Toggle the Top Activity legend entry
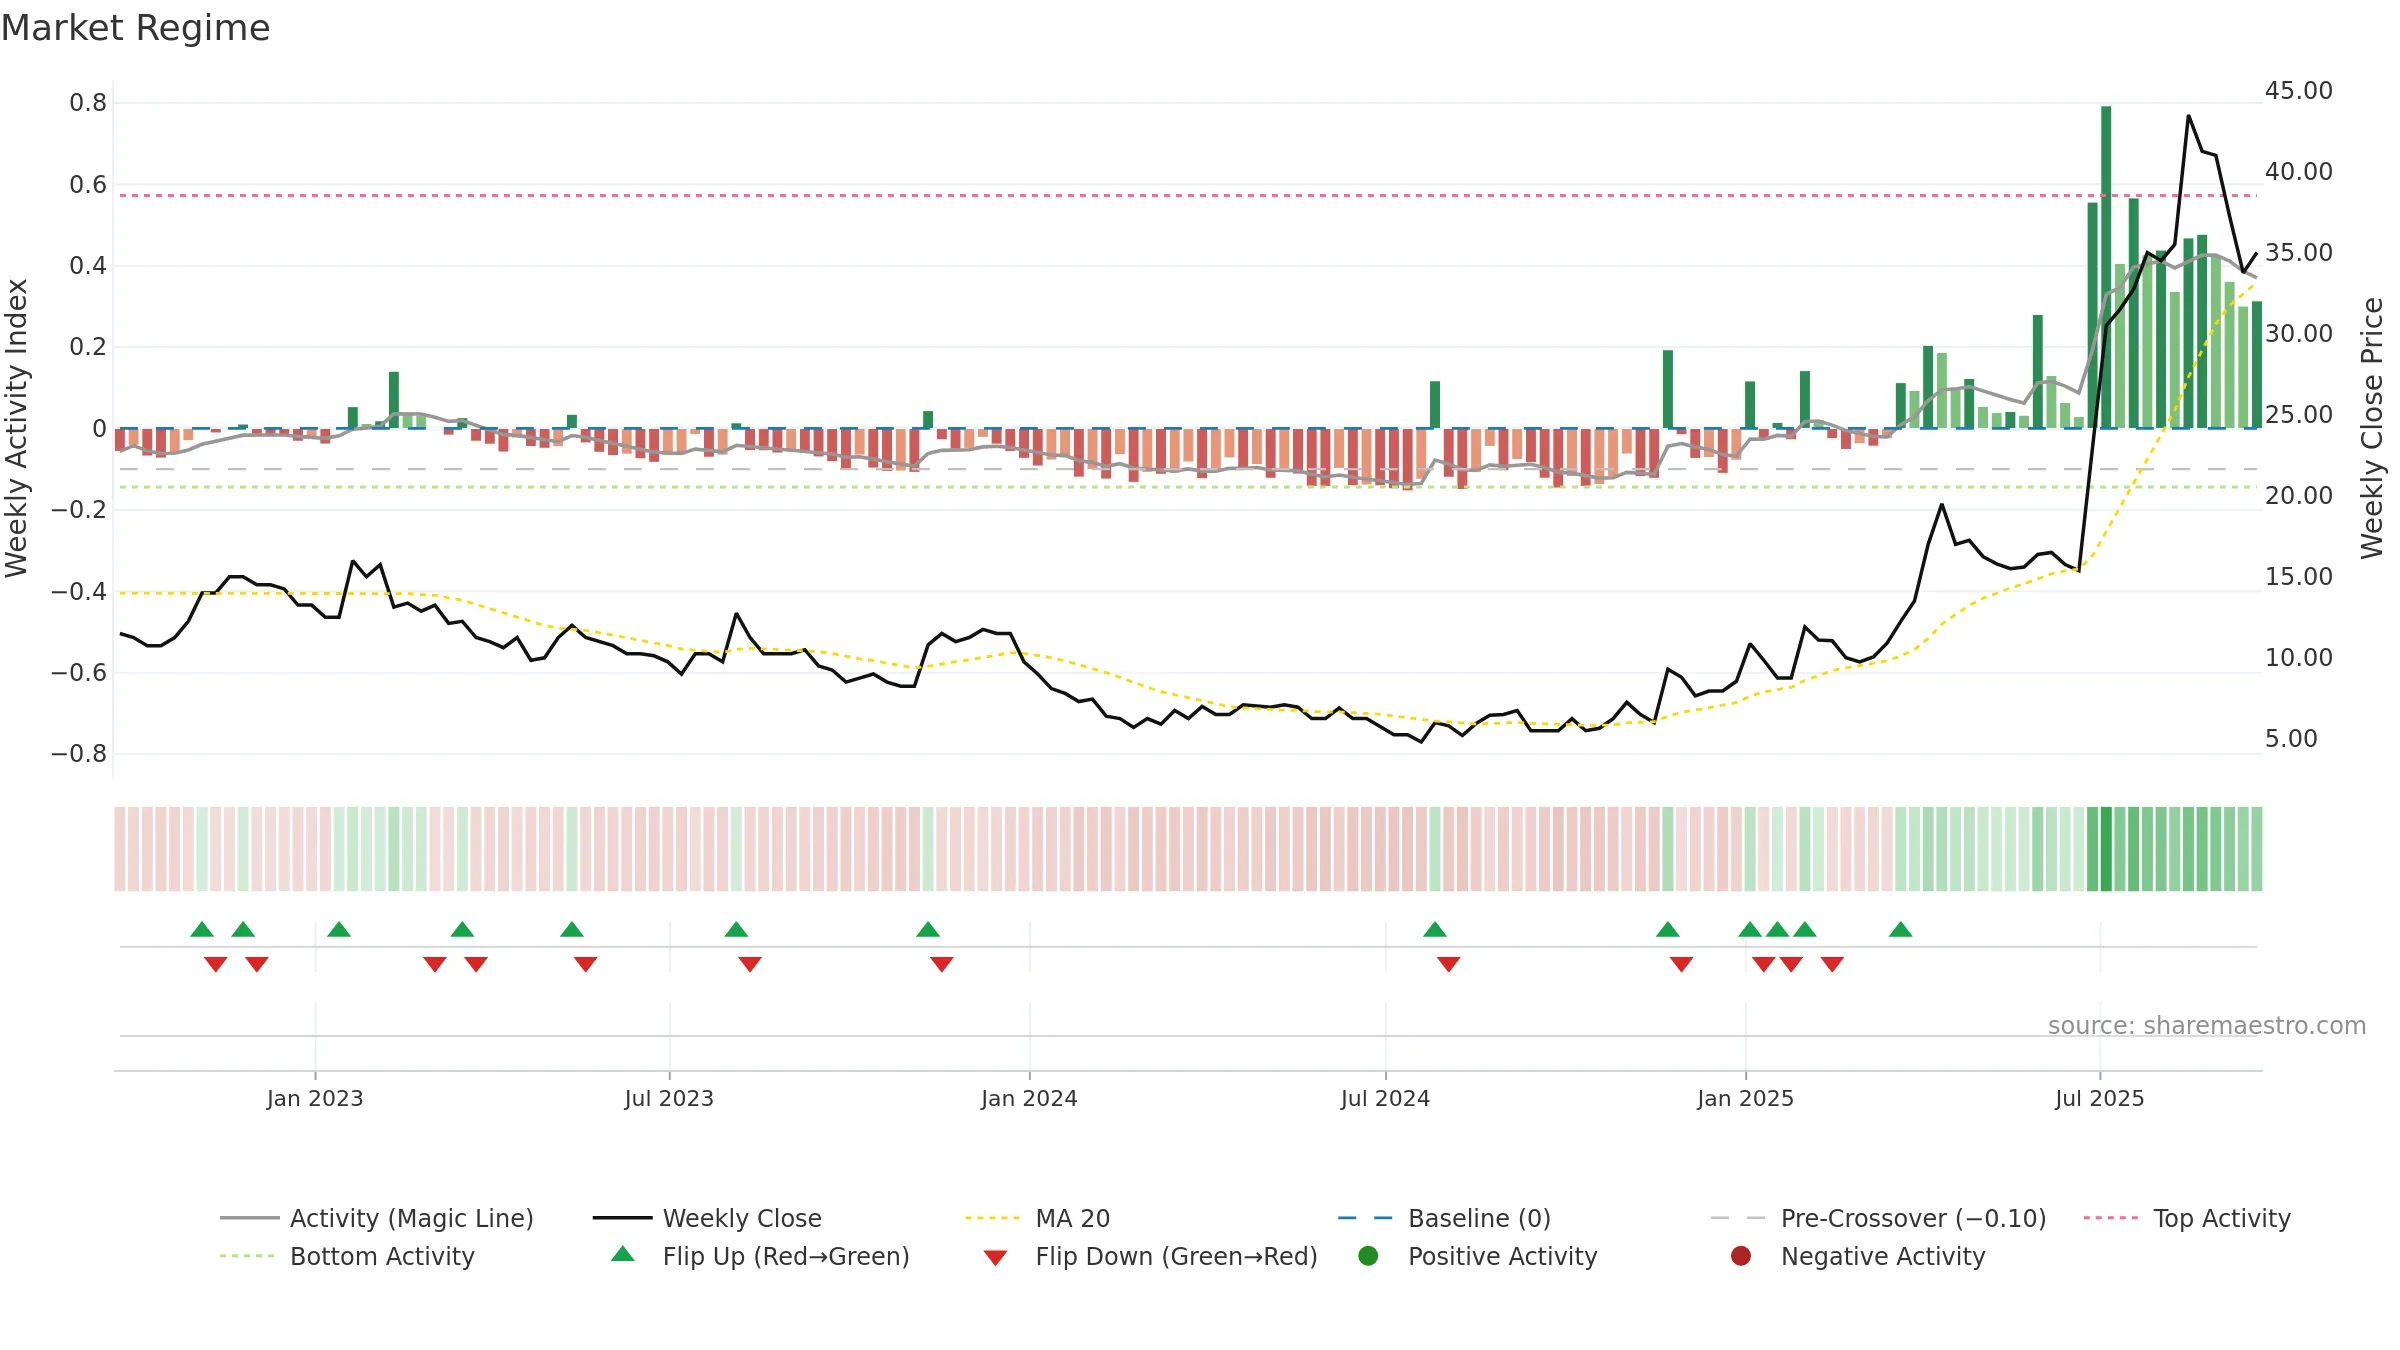Screen dimensions: 2400x1350 click(x=2187, y=1218)
